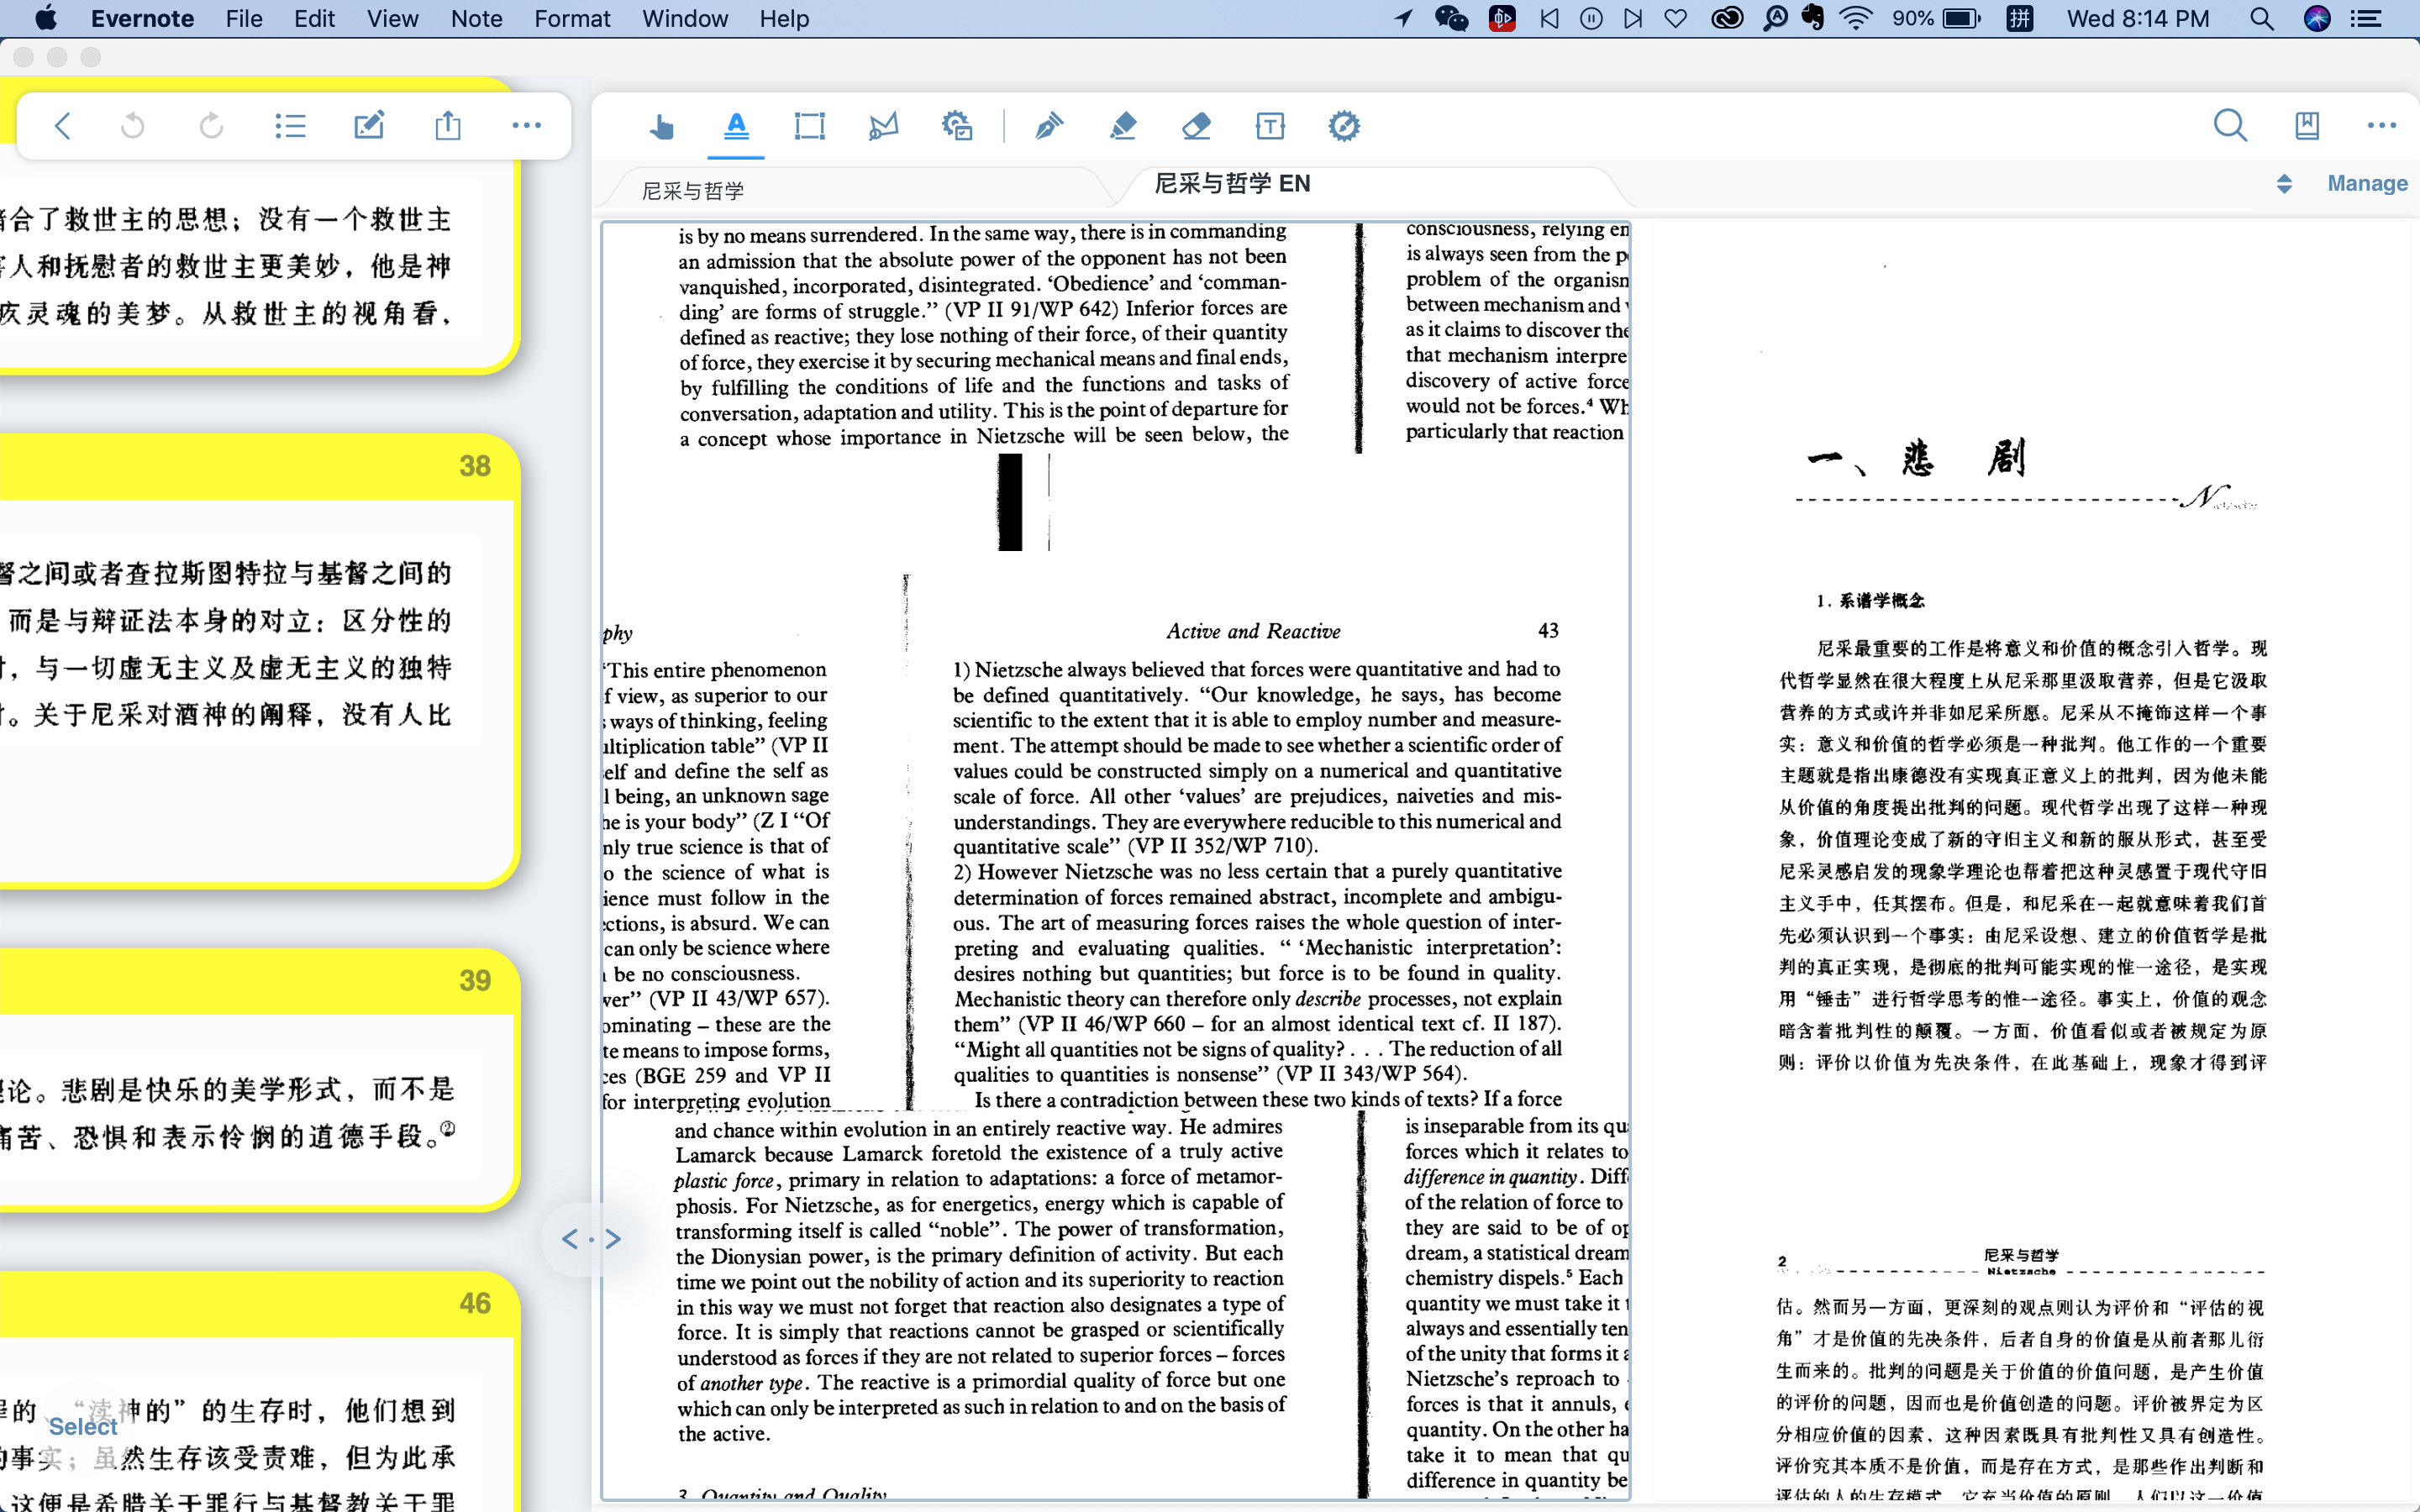Select the rectangle selection tool
Image resolution: width=2420 pixels, height=1512 pixels.
(810, 126)
